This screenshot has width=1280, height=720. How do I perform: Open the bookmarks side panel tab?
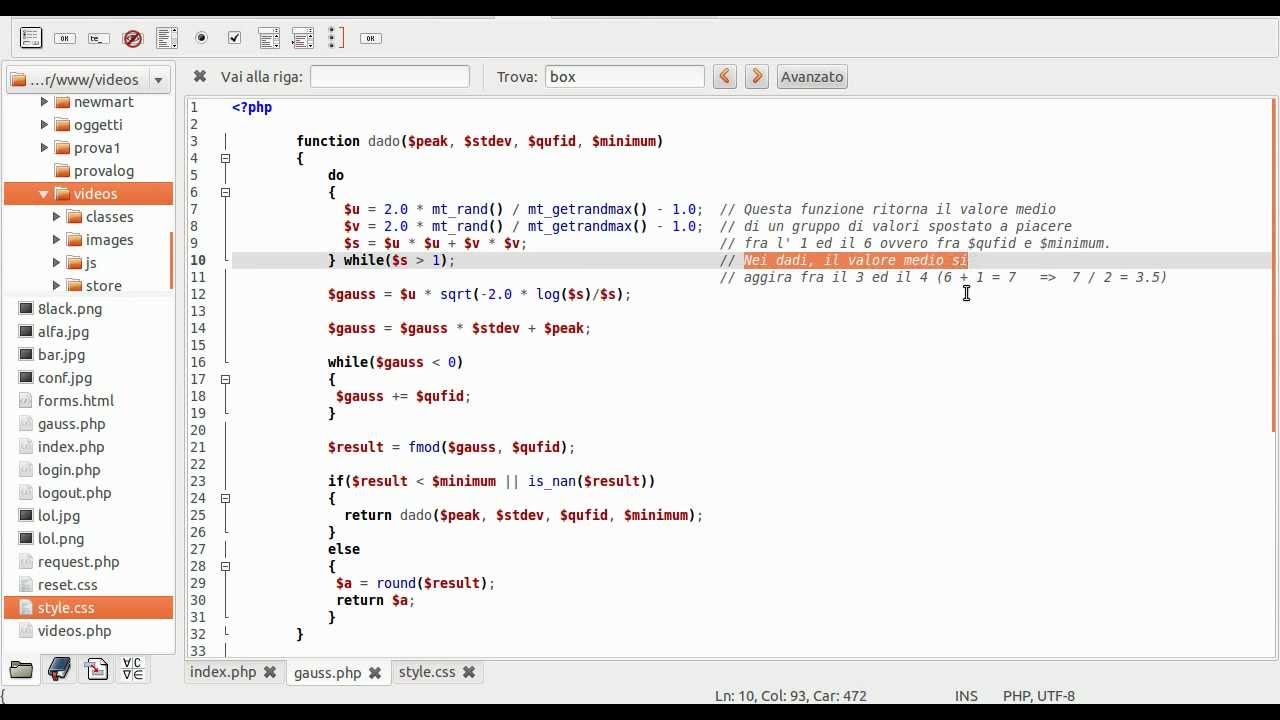[x=59, y=670]
